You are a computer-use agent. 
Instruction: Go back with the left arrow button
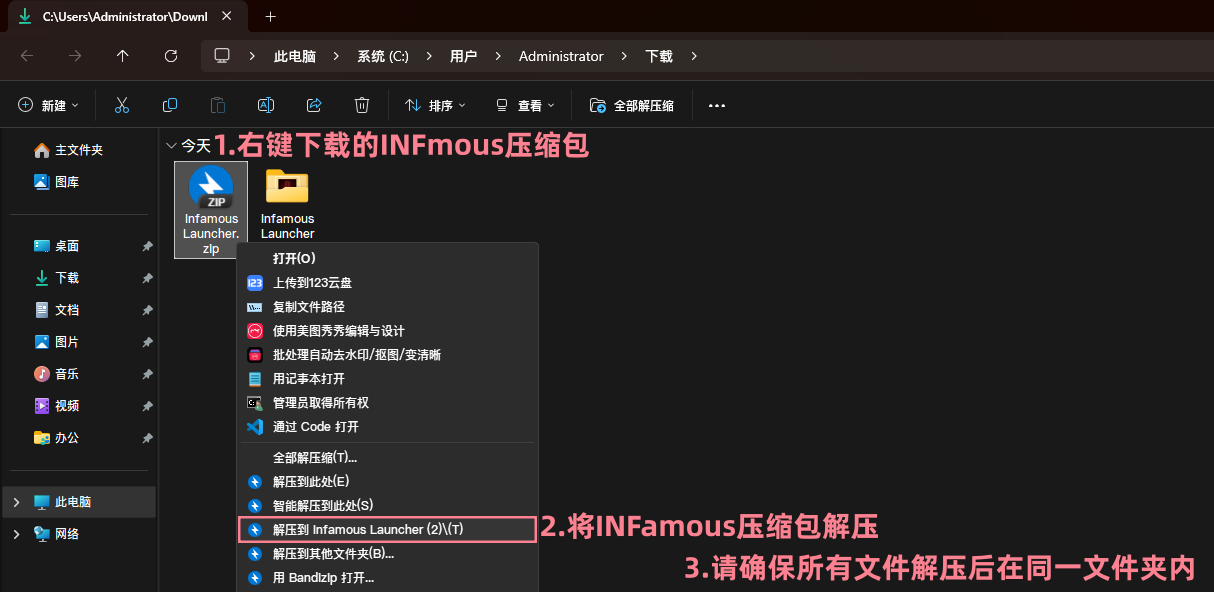(27, 56)
